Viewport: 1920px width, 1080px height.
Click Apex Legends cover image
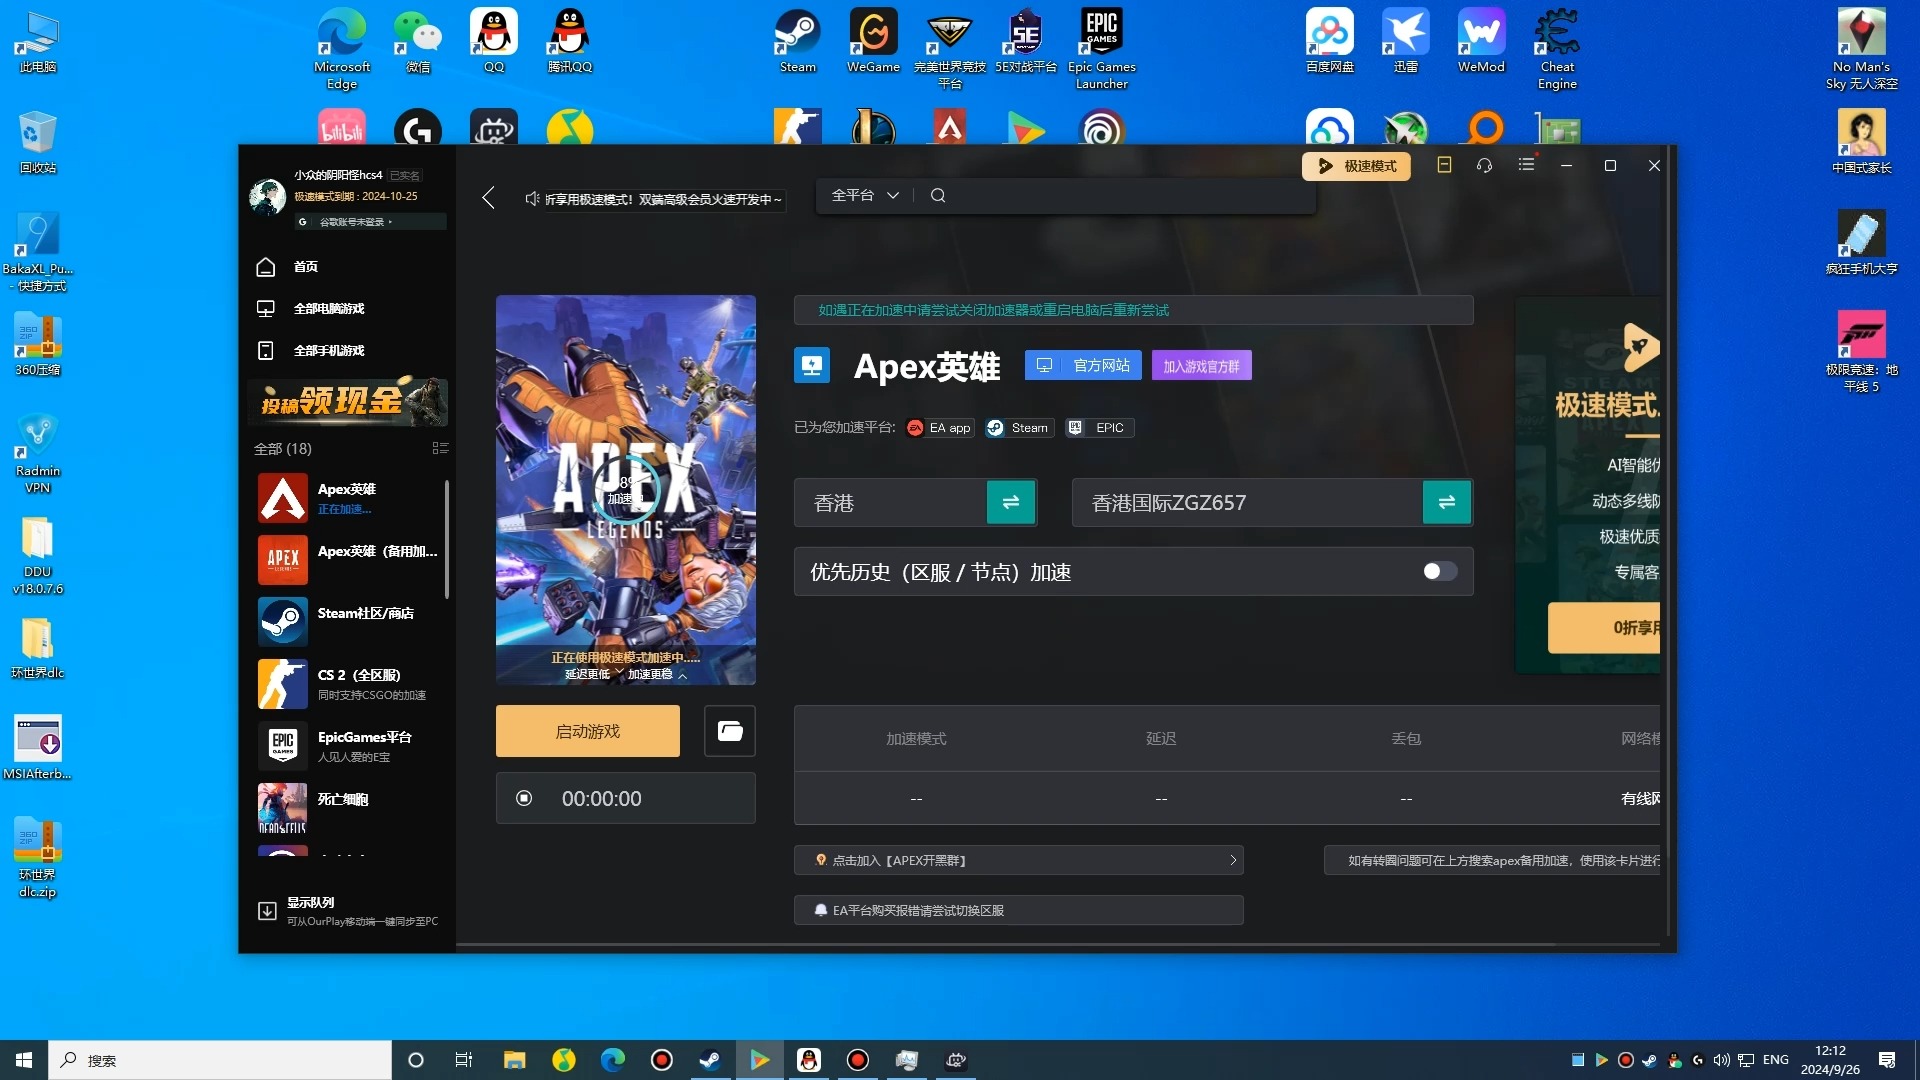(626, 489)
